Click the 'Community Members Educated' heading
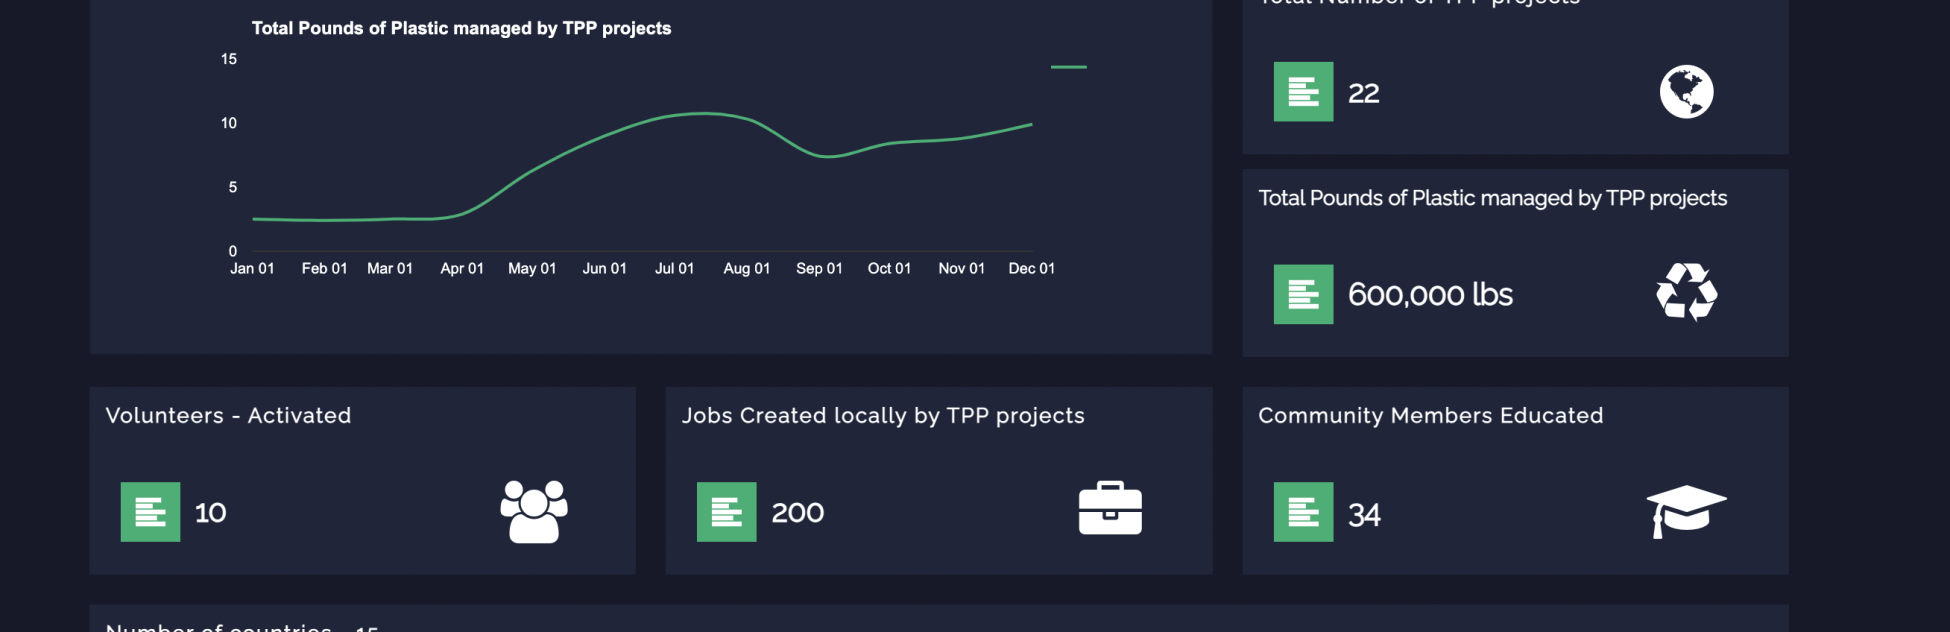 1430,416
